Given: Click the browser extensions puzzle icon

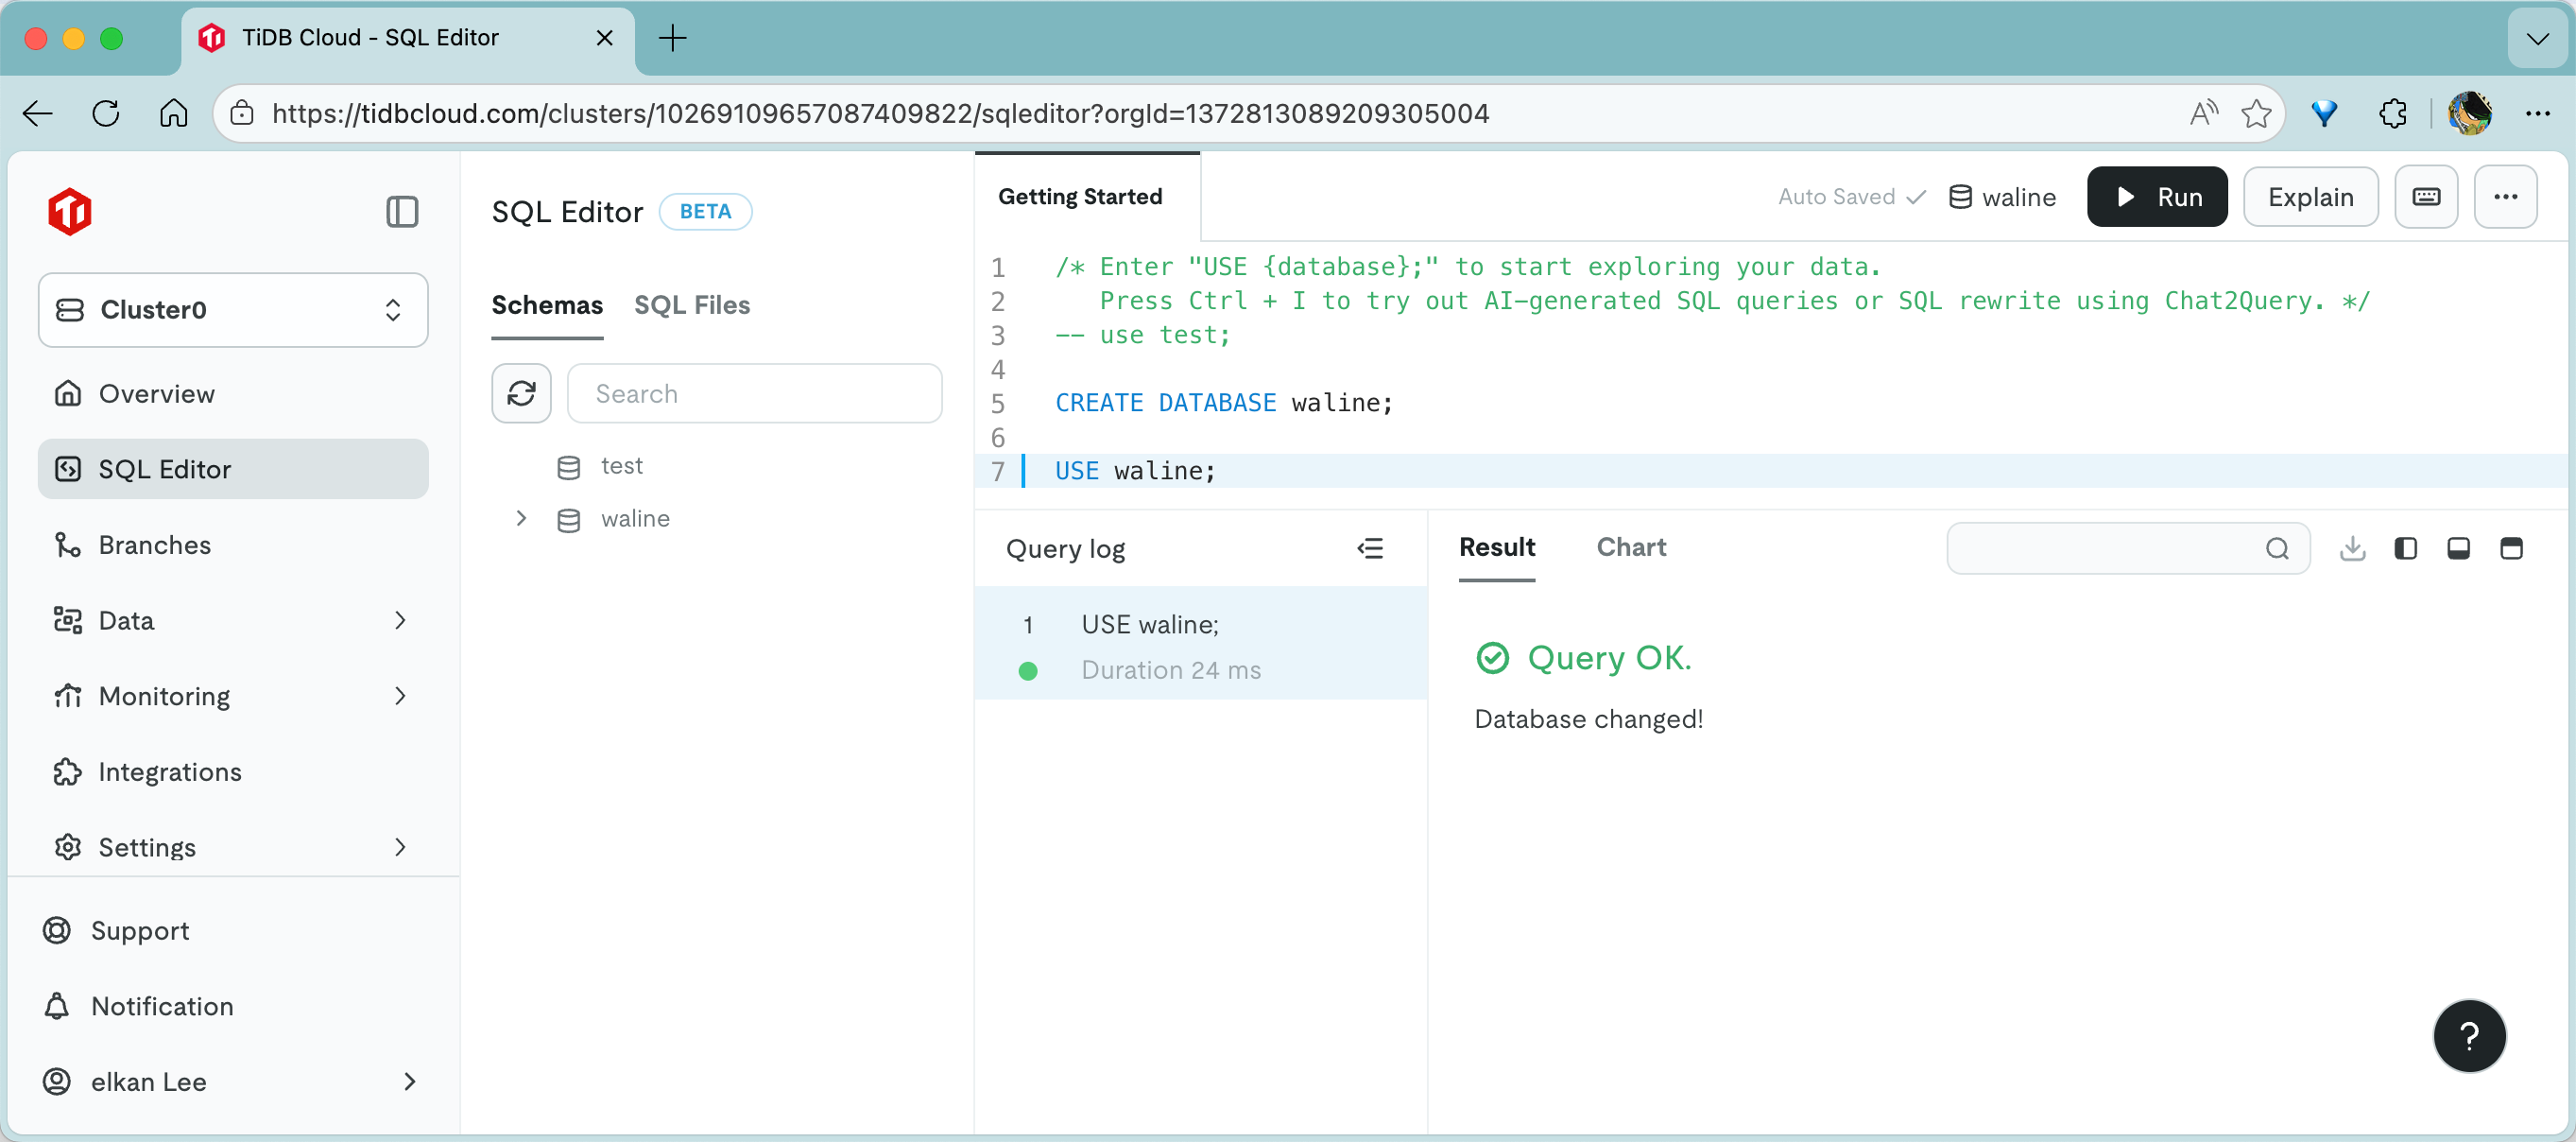Looking at the screenshot, I should pyautogui.click(x=2393, y=114).
